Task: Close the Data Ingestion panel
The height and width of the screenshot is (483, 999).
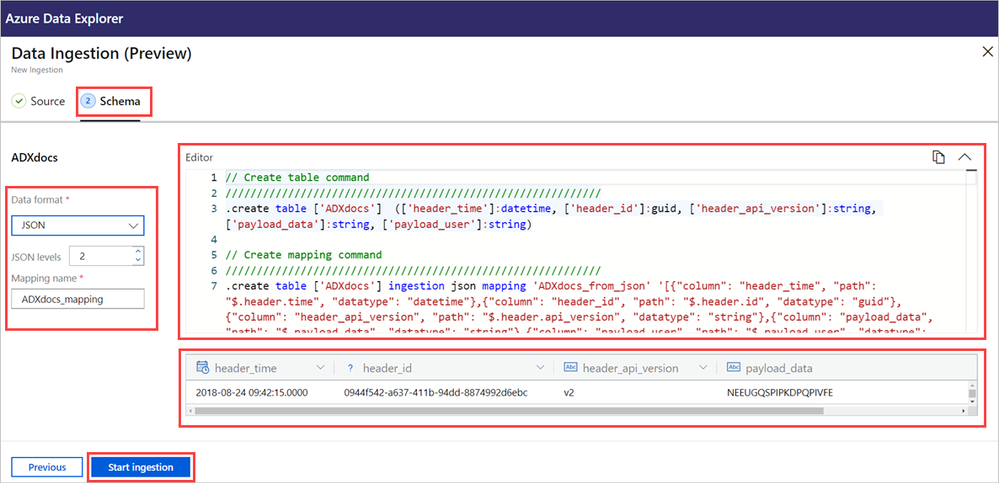Action: tap(987, 52)
